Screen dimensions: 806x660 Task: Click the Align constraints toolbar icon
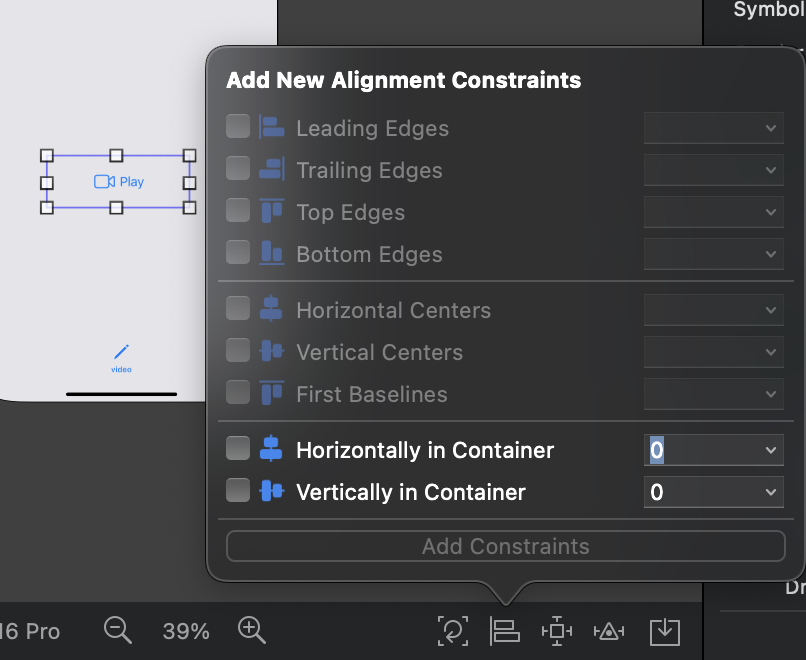tap(505, 631)
